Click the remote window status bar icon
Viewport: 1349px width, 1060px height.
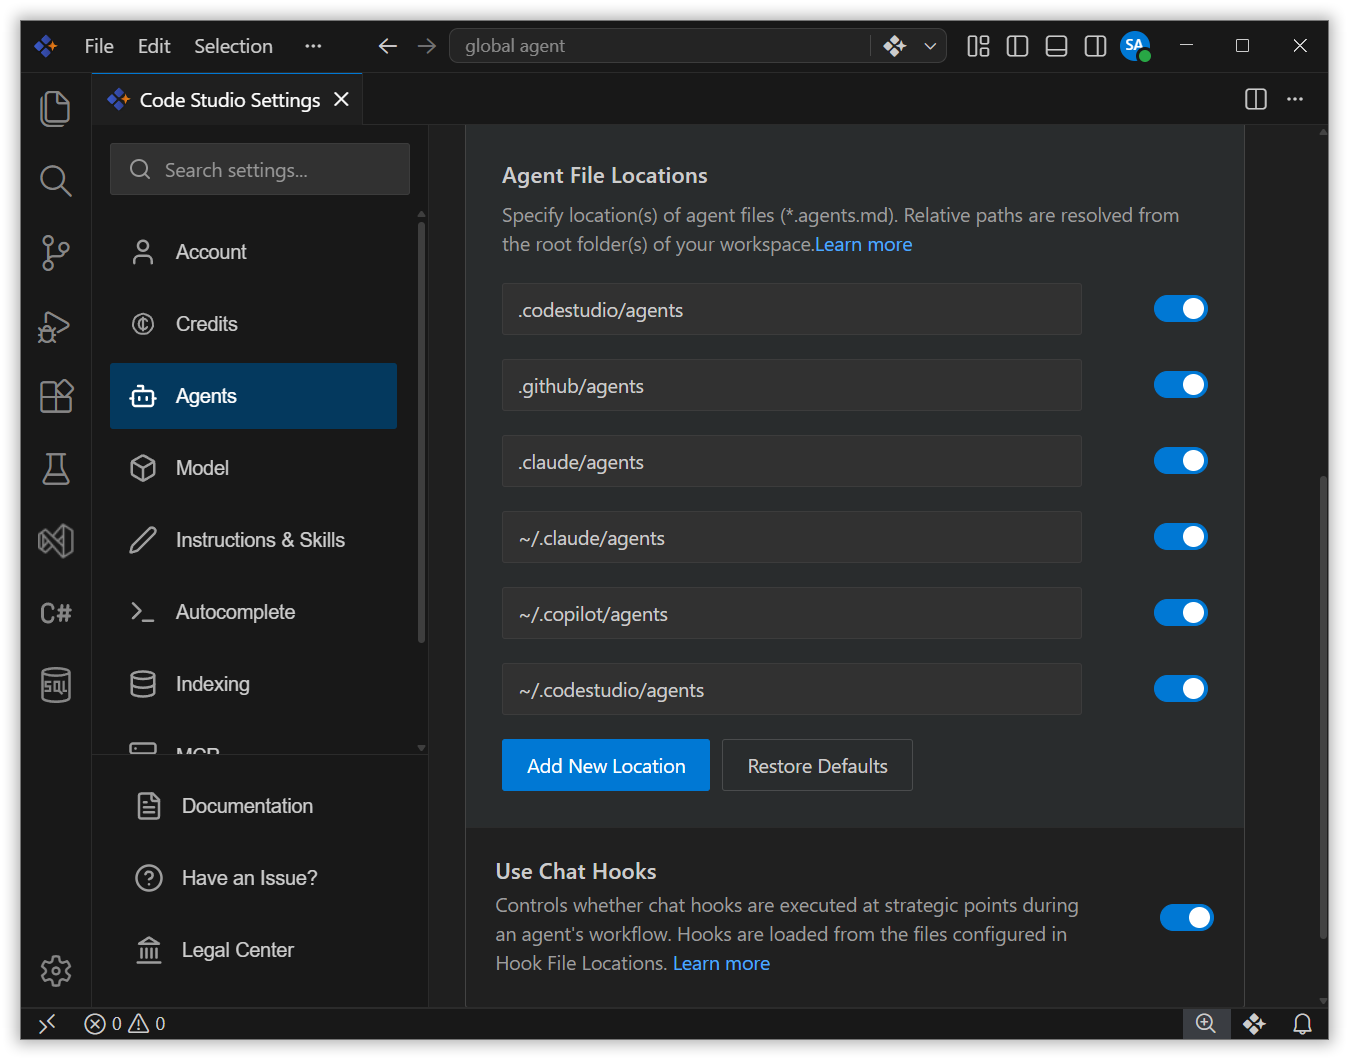47,1023
